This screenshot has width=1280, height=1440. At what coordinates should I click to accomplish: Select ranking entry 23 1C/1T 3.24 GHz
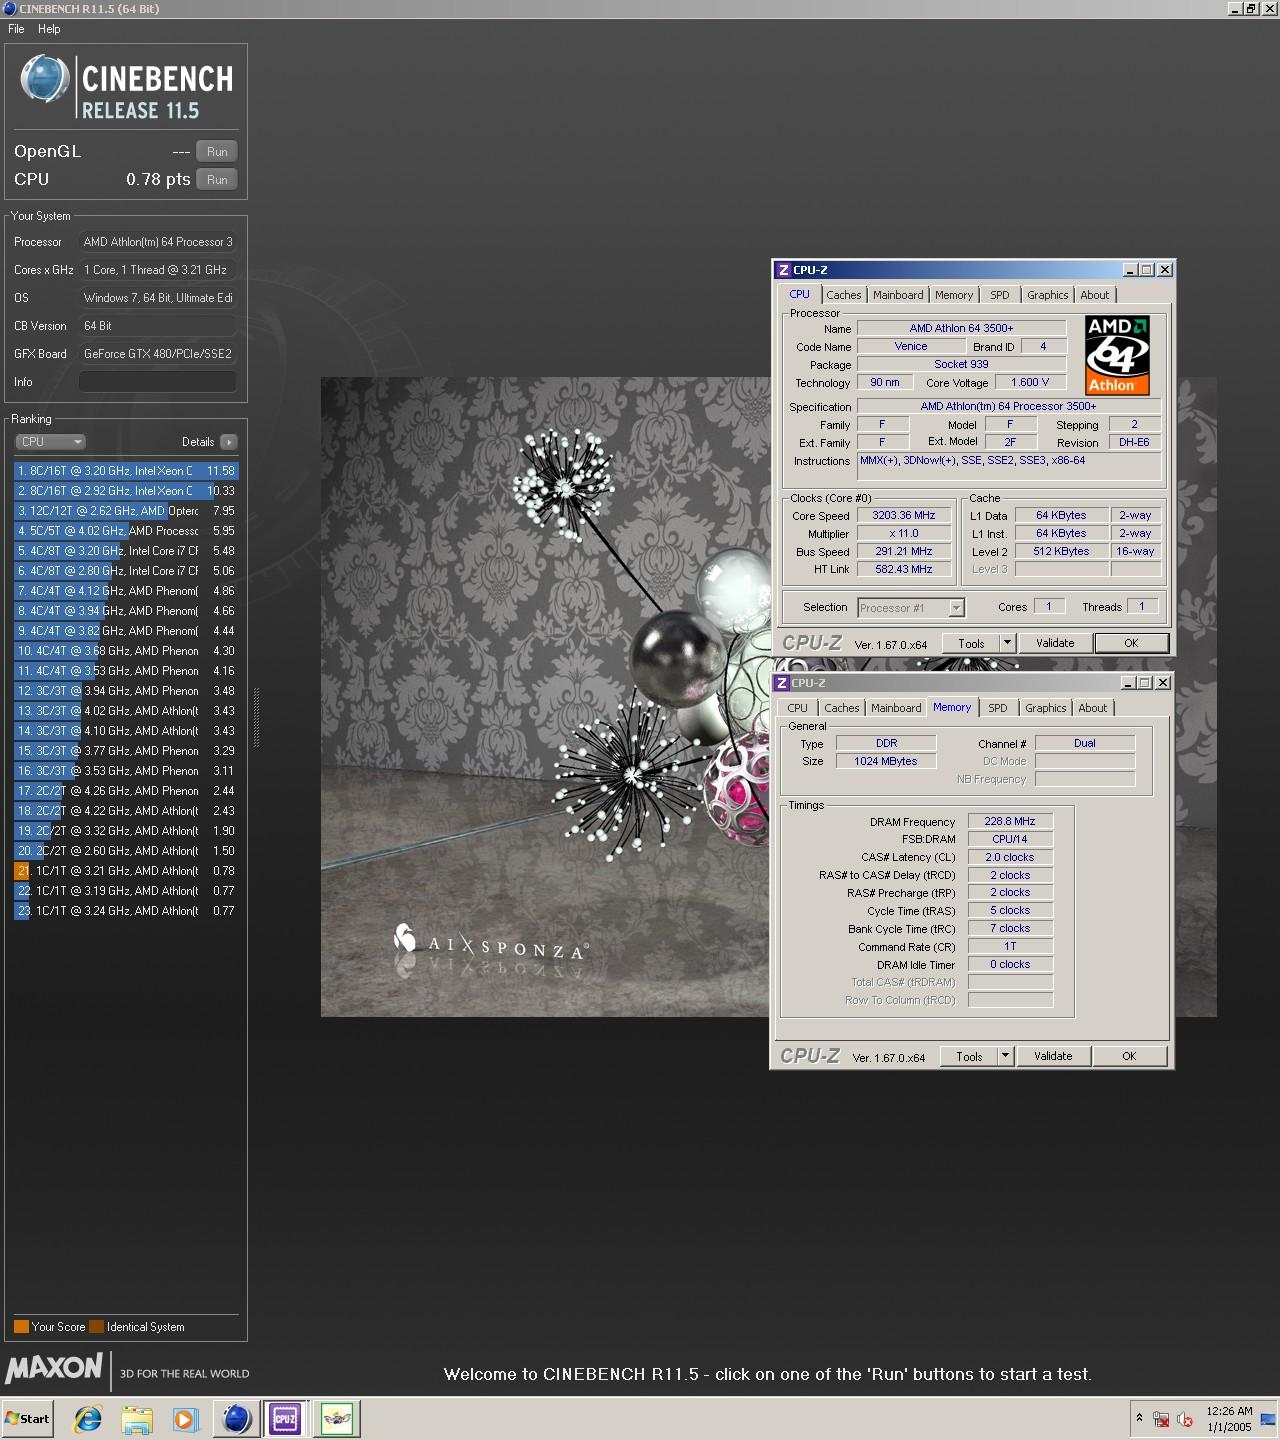(126, 911)
